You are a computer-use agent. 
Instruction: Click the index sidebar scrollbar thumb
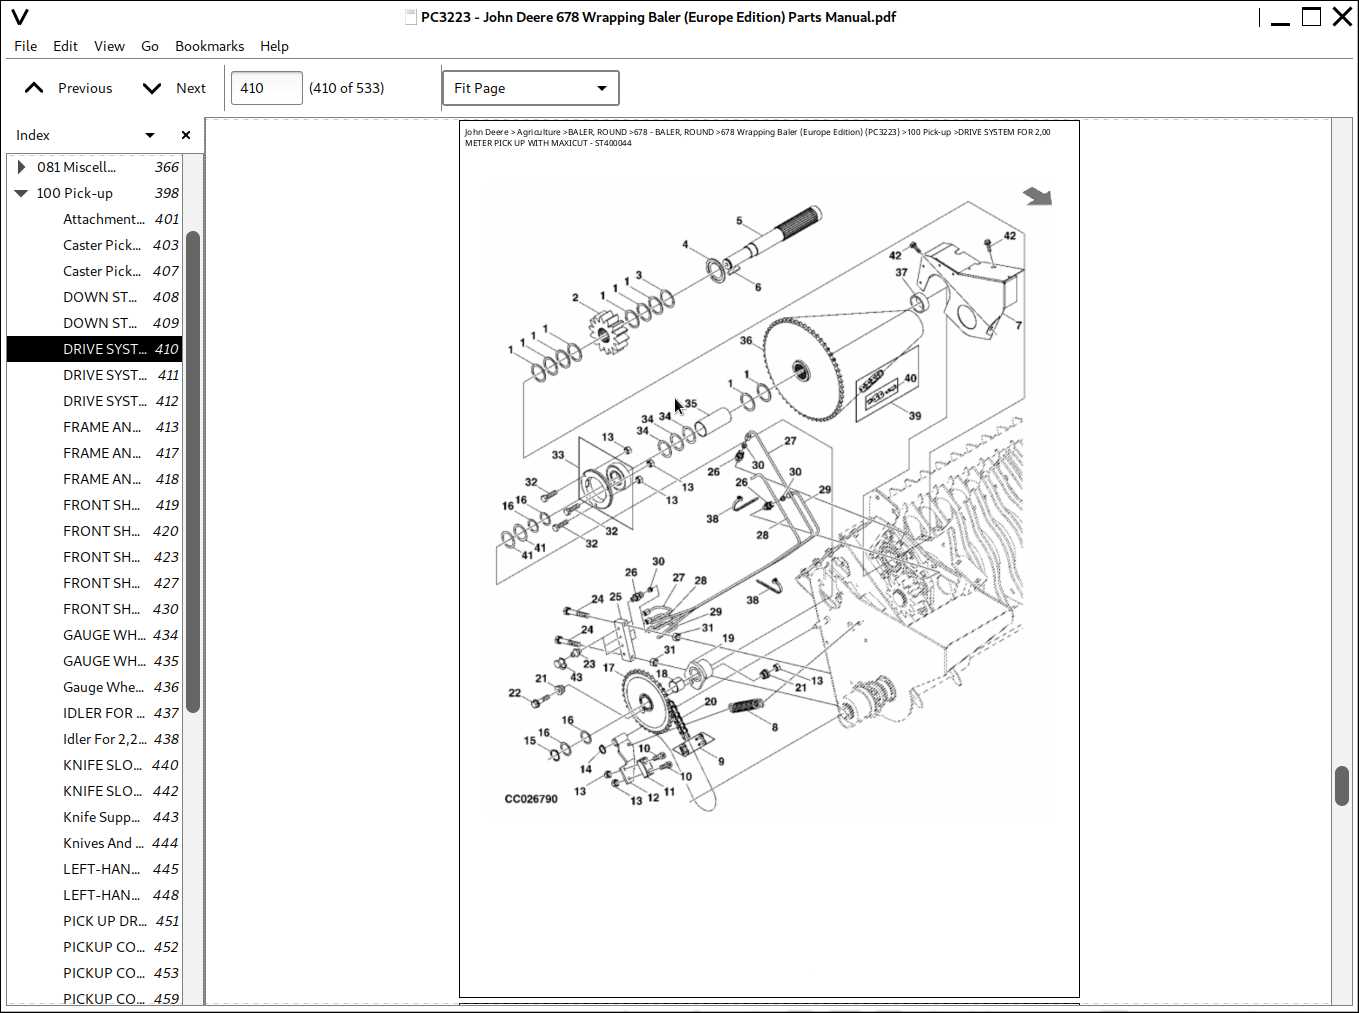[x=193, y=472]
